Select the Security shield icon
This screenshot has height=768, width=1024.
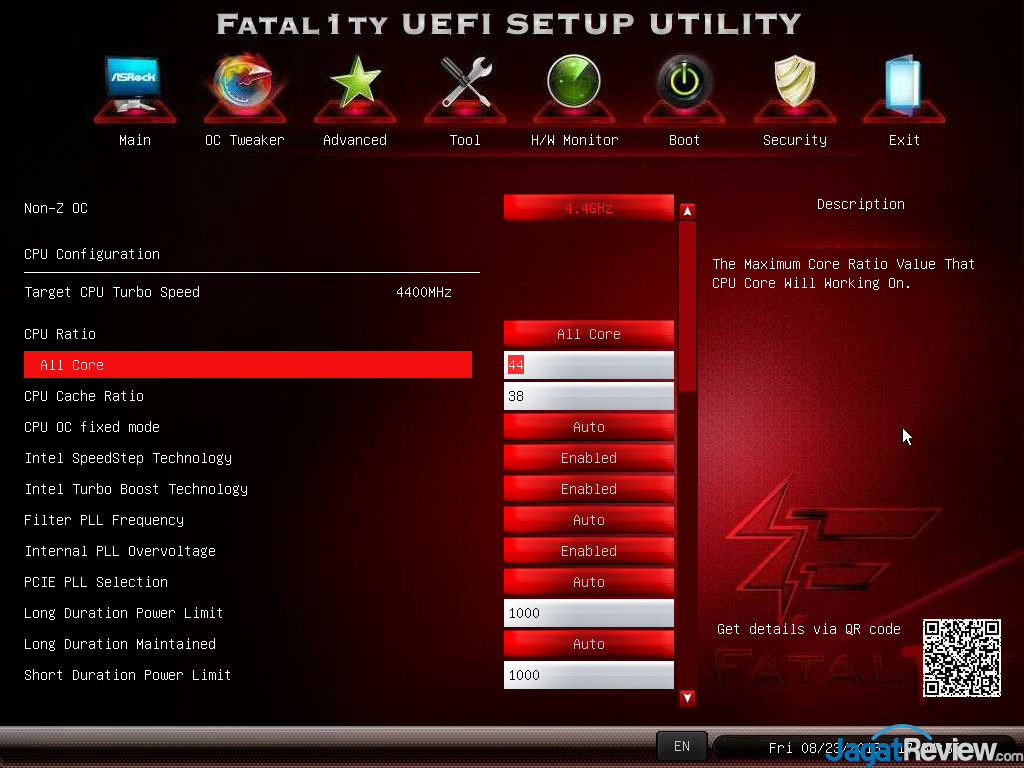[x=794, y=86]
